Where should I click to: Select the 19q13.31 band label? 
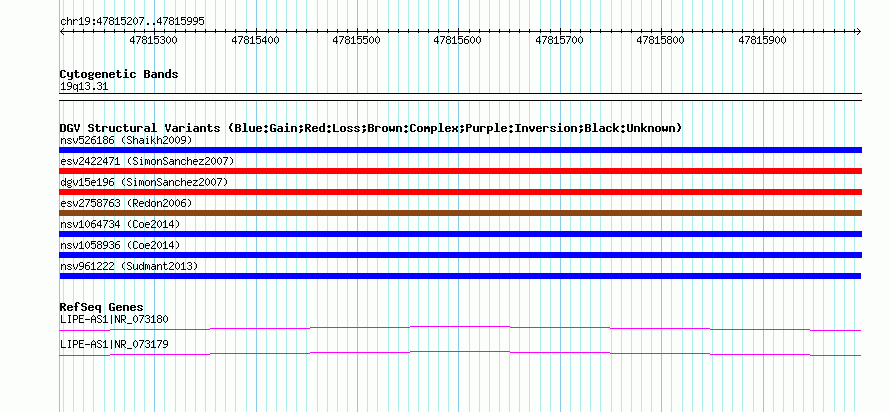(84, 87)
